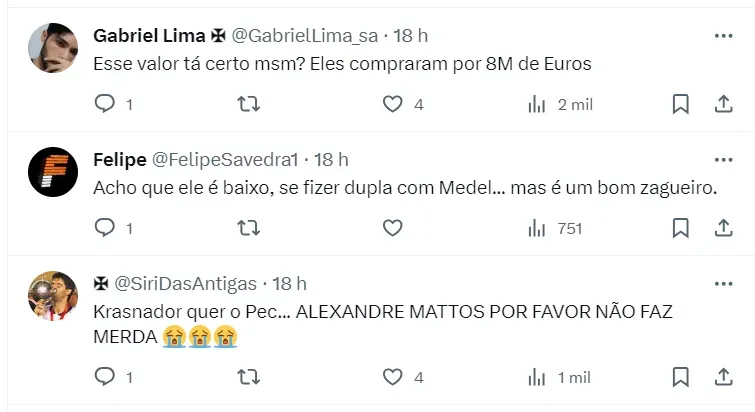Open the @FelipeSavedra1 profile link
The image size is (755, 412).
tap(224, 160)
